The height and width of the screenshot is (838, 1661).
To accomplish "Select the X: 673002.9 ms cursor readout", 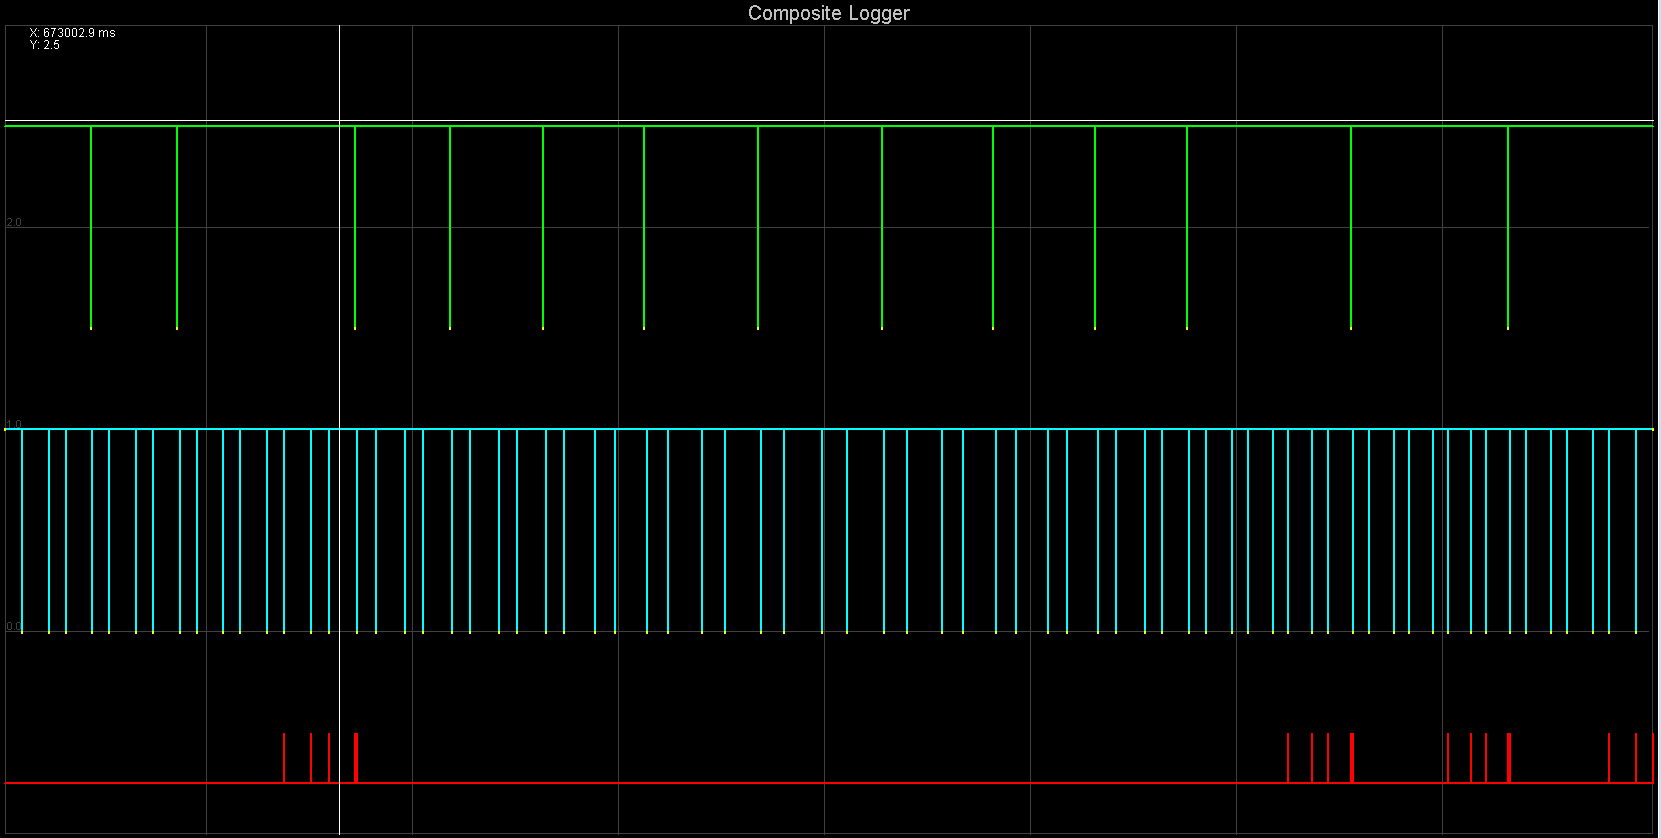I will pos(72,33).
